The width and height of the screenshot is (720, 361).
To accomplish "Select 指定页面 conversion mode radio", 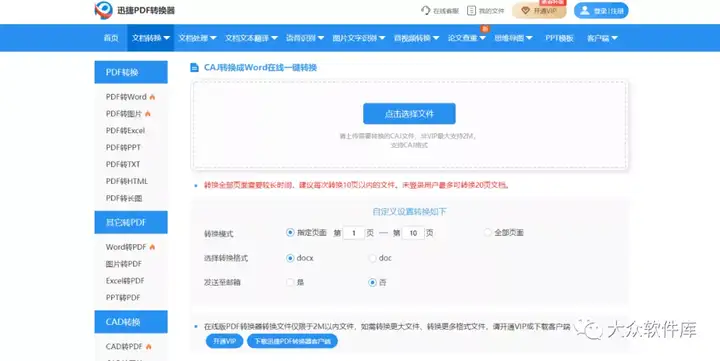I will pyautogui.click(x=290, y=233).
